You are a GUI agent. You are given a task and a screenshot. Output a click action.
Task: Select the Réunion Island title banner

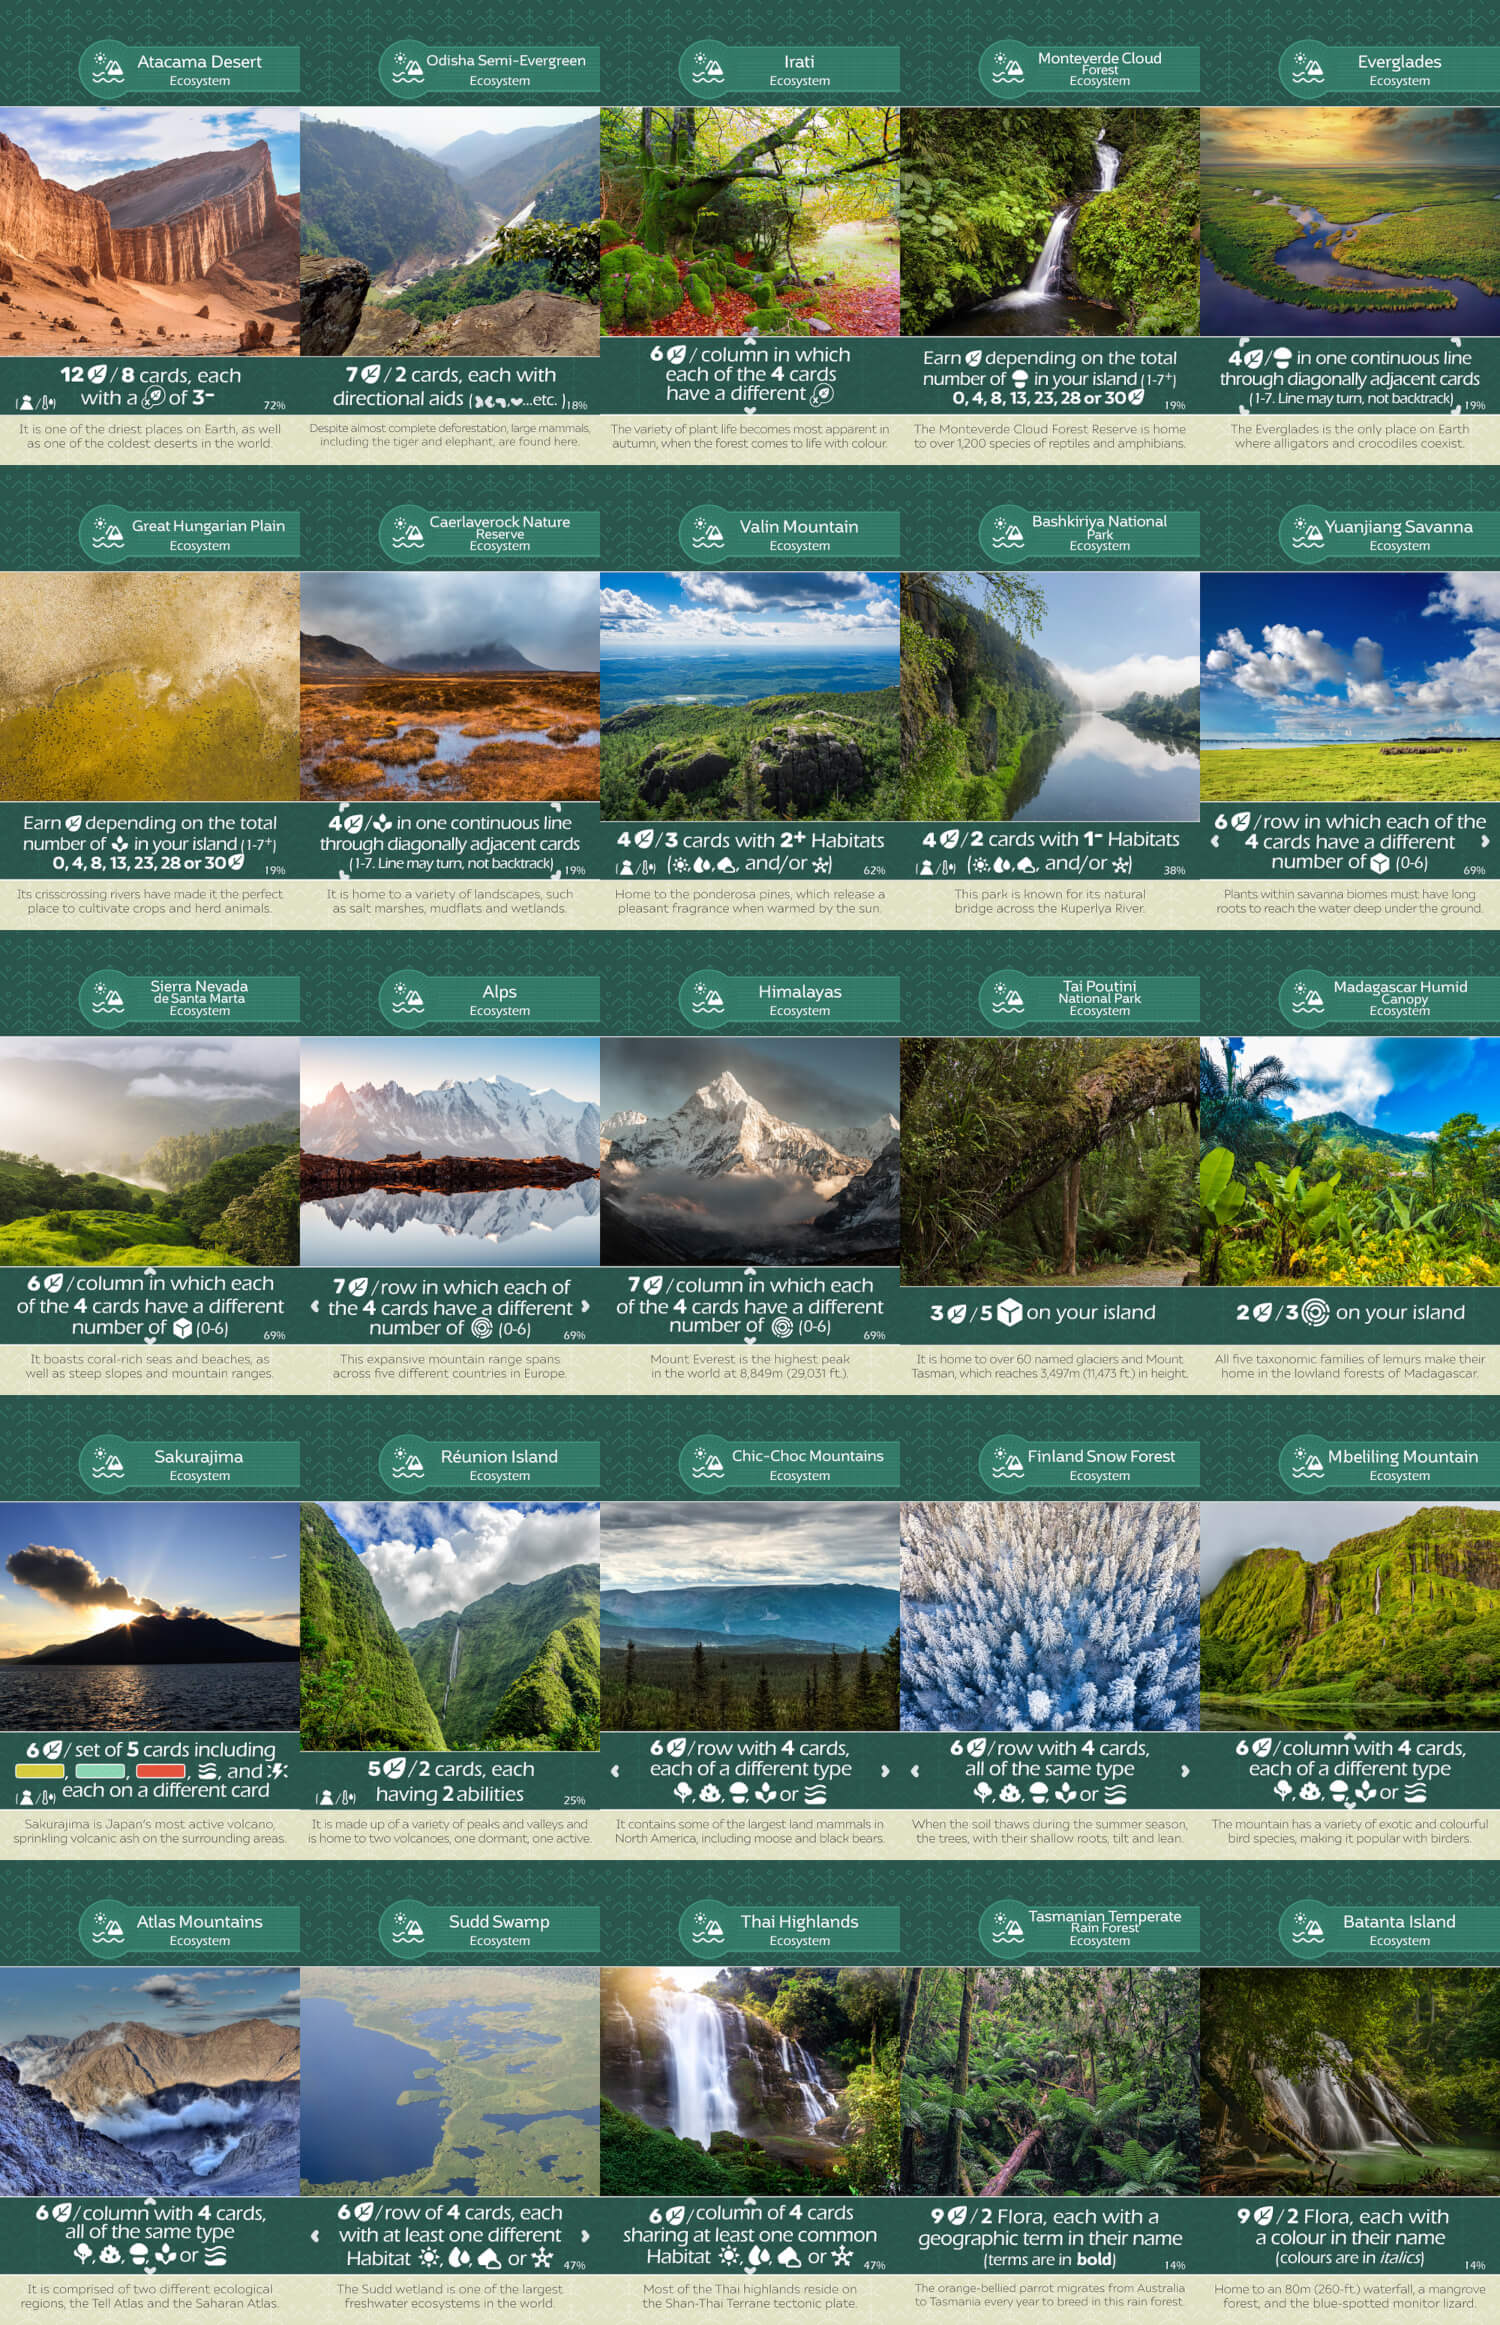coord(499,1464)
